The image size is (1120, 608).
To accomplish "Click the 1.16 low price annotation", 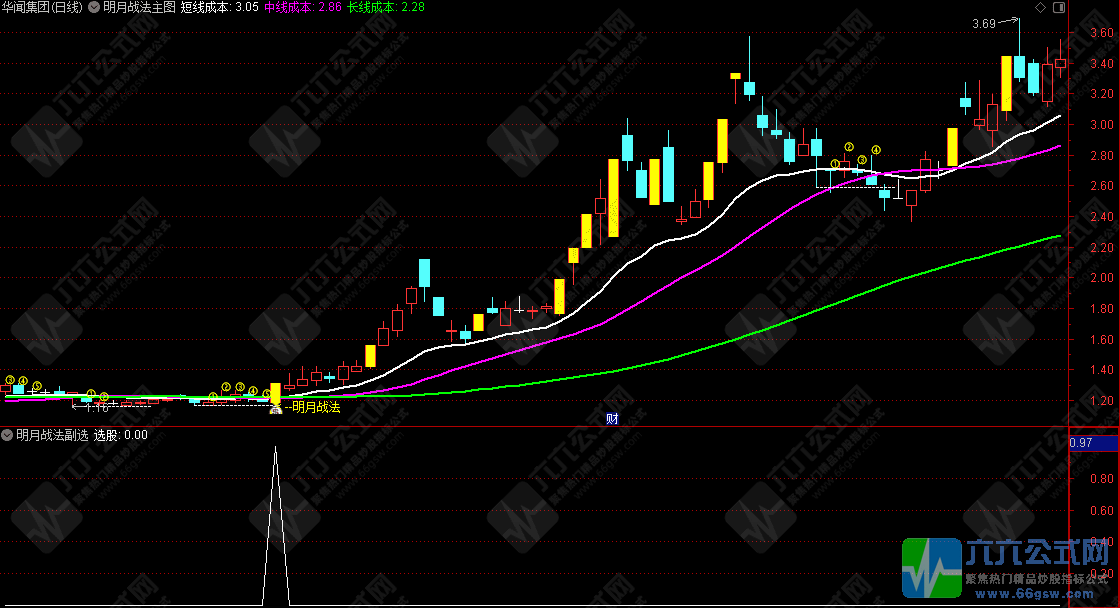I will pyautogui.click(x=96, y=406).
